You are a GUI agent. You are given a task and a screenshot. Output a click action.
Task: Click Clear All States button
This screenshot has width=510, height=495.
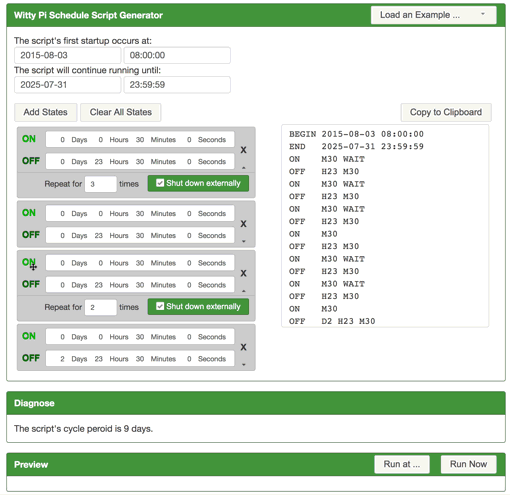coord(121,112)
